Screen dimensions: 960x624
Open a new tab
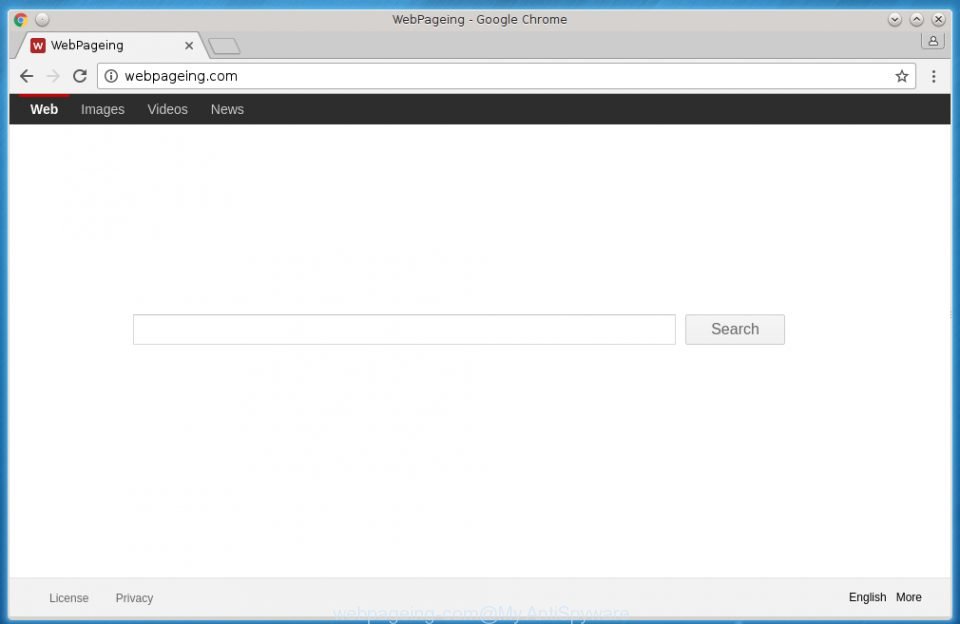[224, 46]
